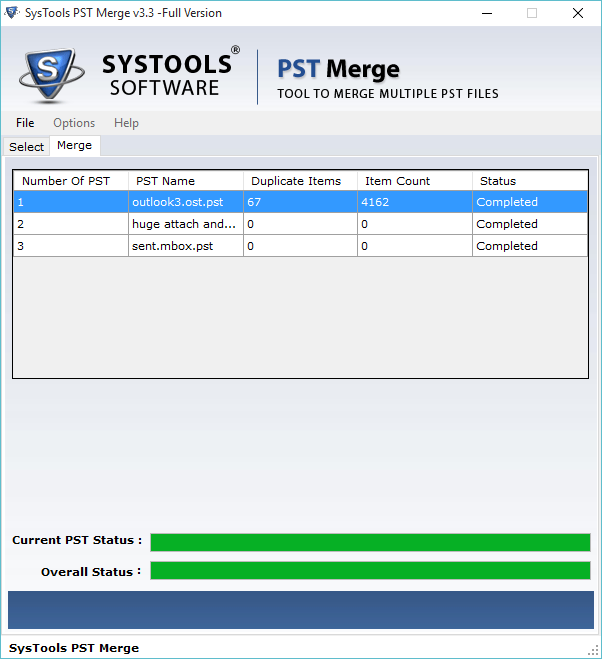Click the Item Count column header
Image resolution: width=602 pixels, height=659 pixels.
415,181
